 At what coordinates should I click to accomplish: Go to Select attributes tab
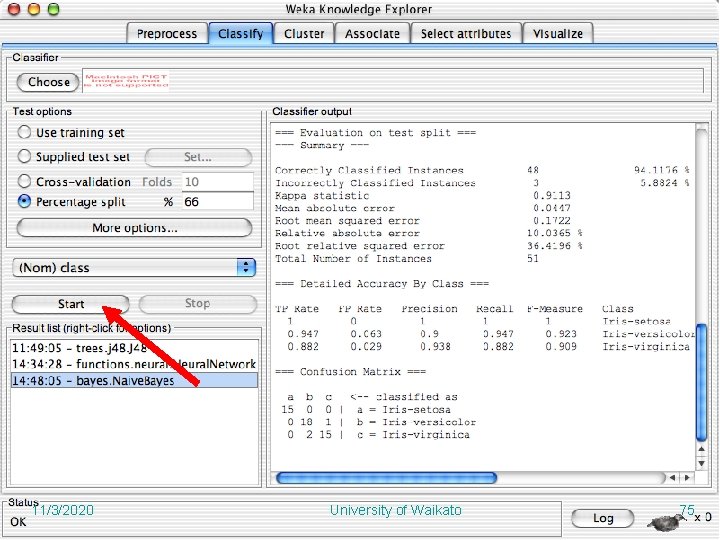(x=466, y=34)
